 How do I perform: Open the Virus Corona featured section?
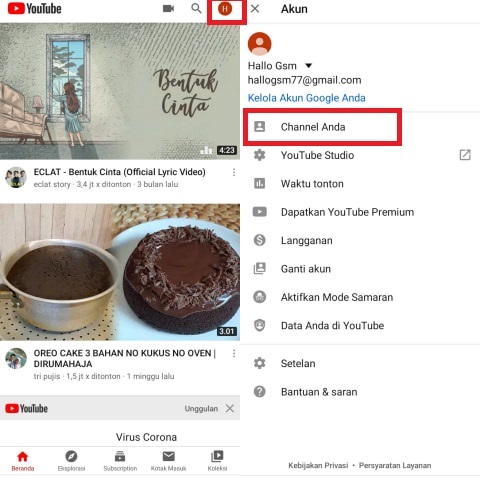pos(146,437)
